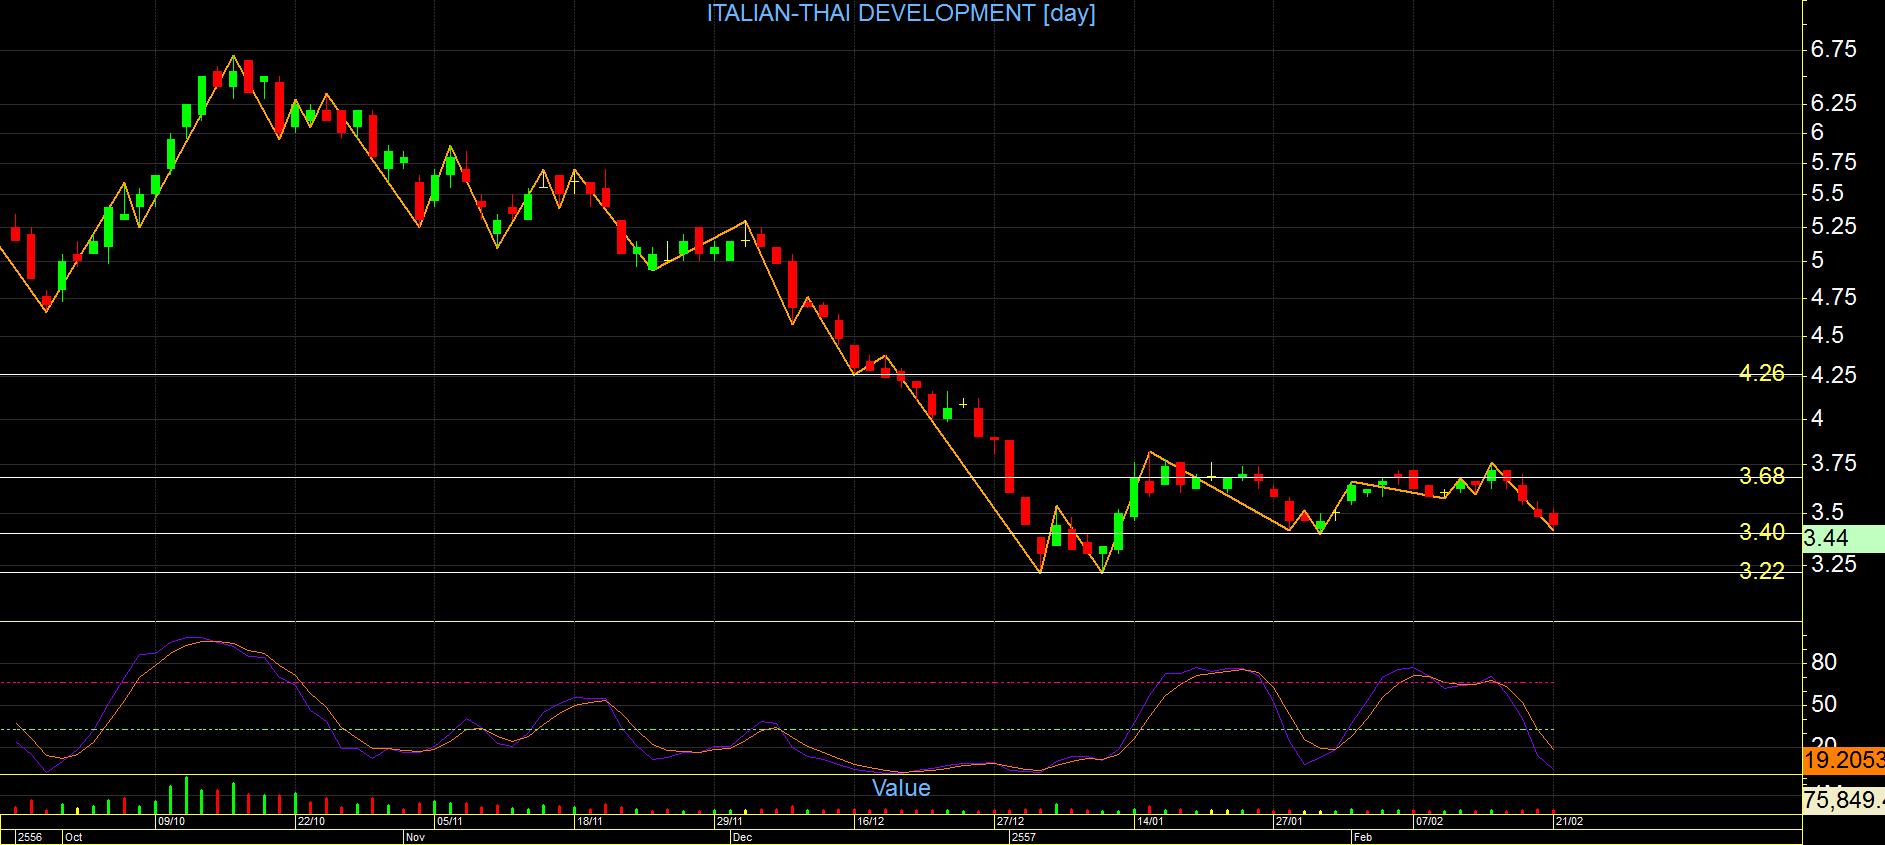This screenshot has height=845, width=1885.
Task: Click the 5.5 price axis label
Action: coord(1826,193)
